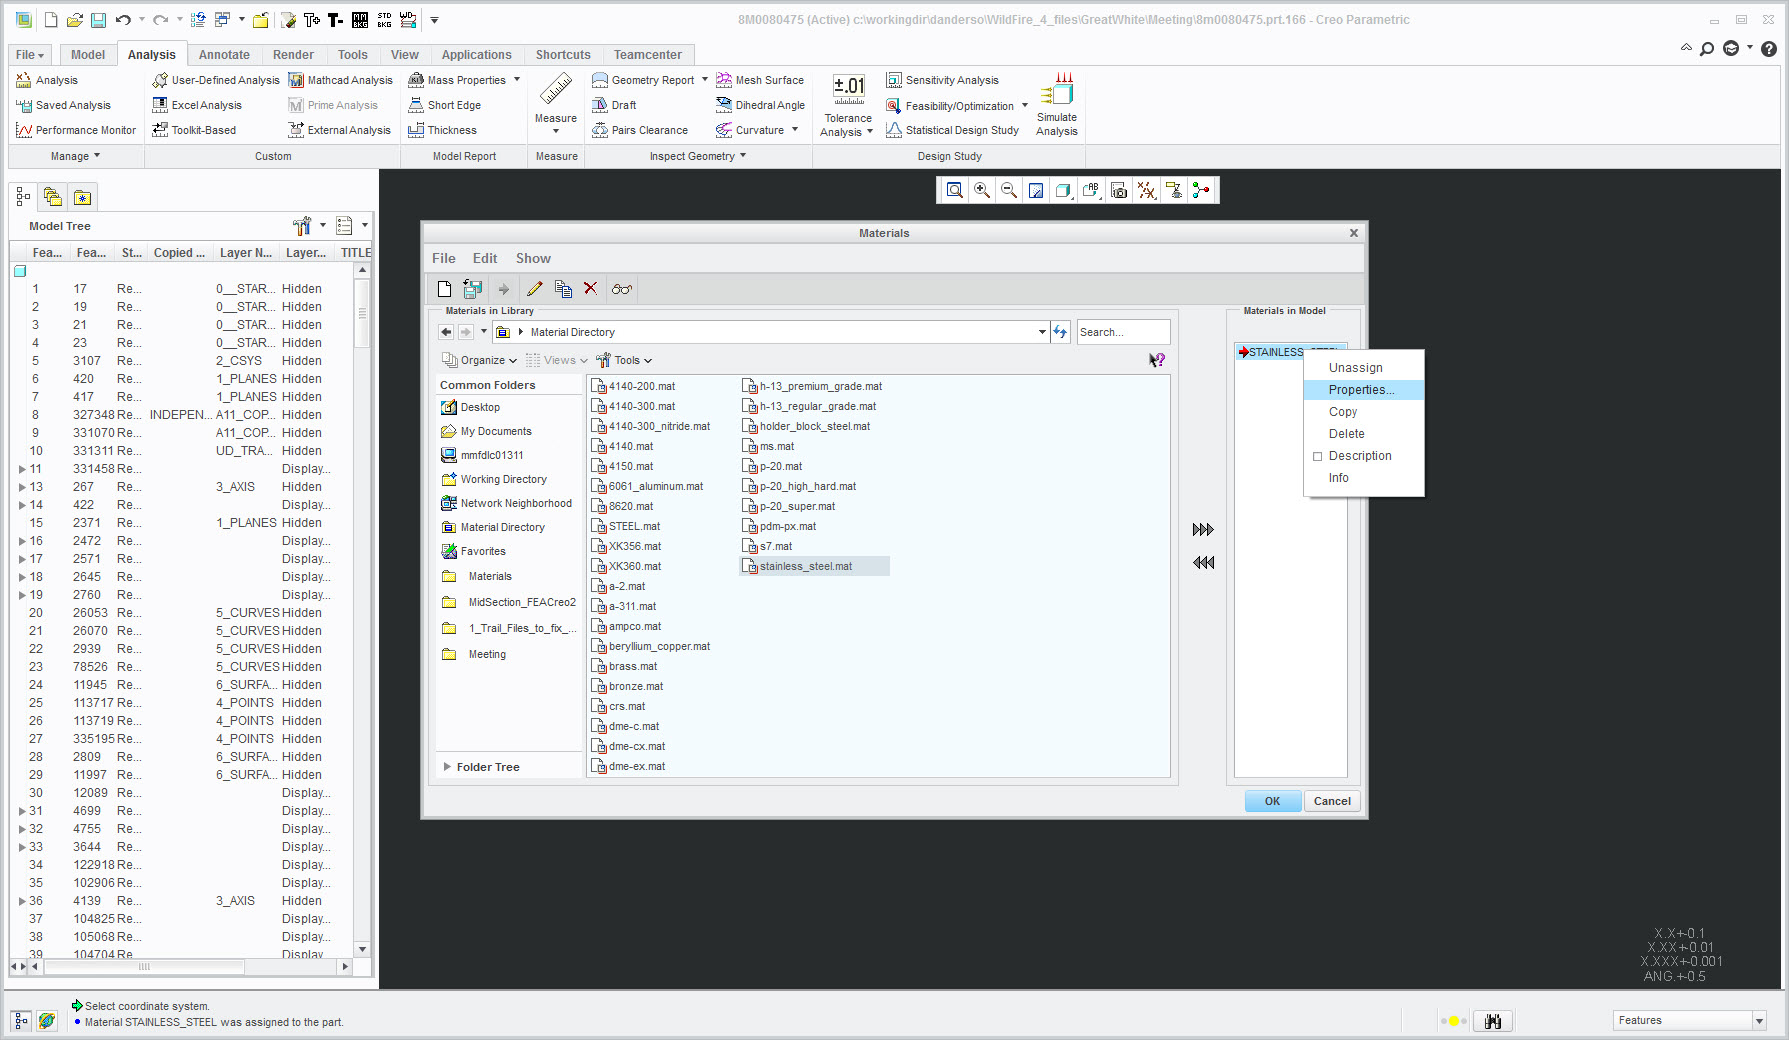Open the Draft analysis tool
1789x1040 pixels.
(614, 105)
